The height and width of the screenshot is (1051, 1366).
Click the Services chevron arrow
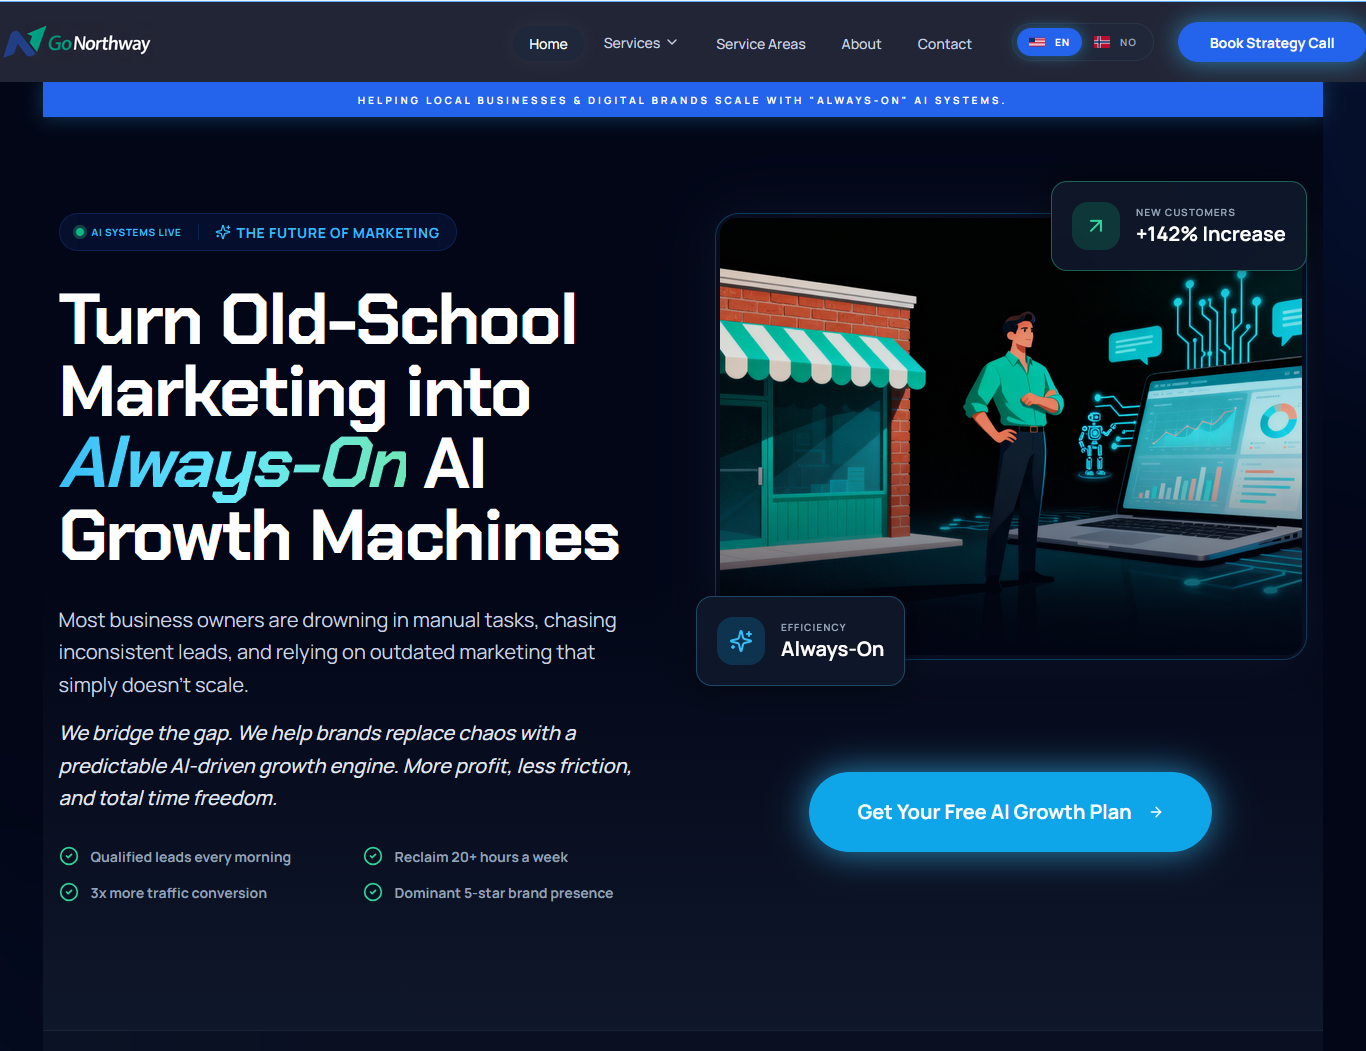672,43
